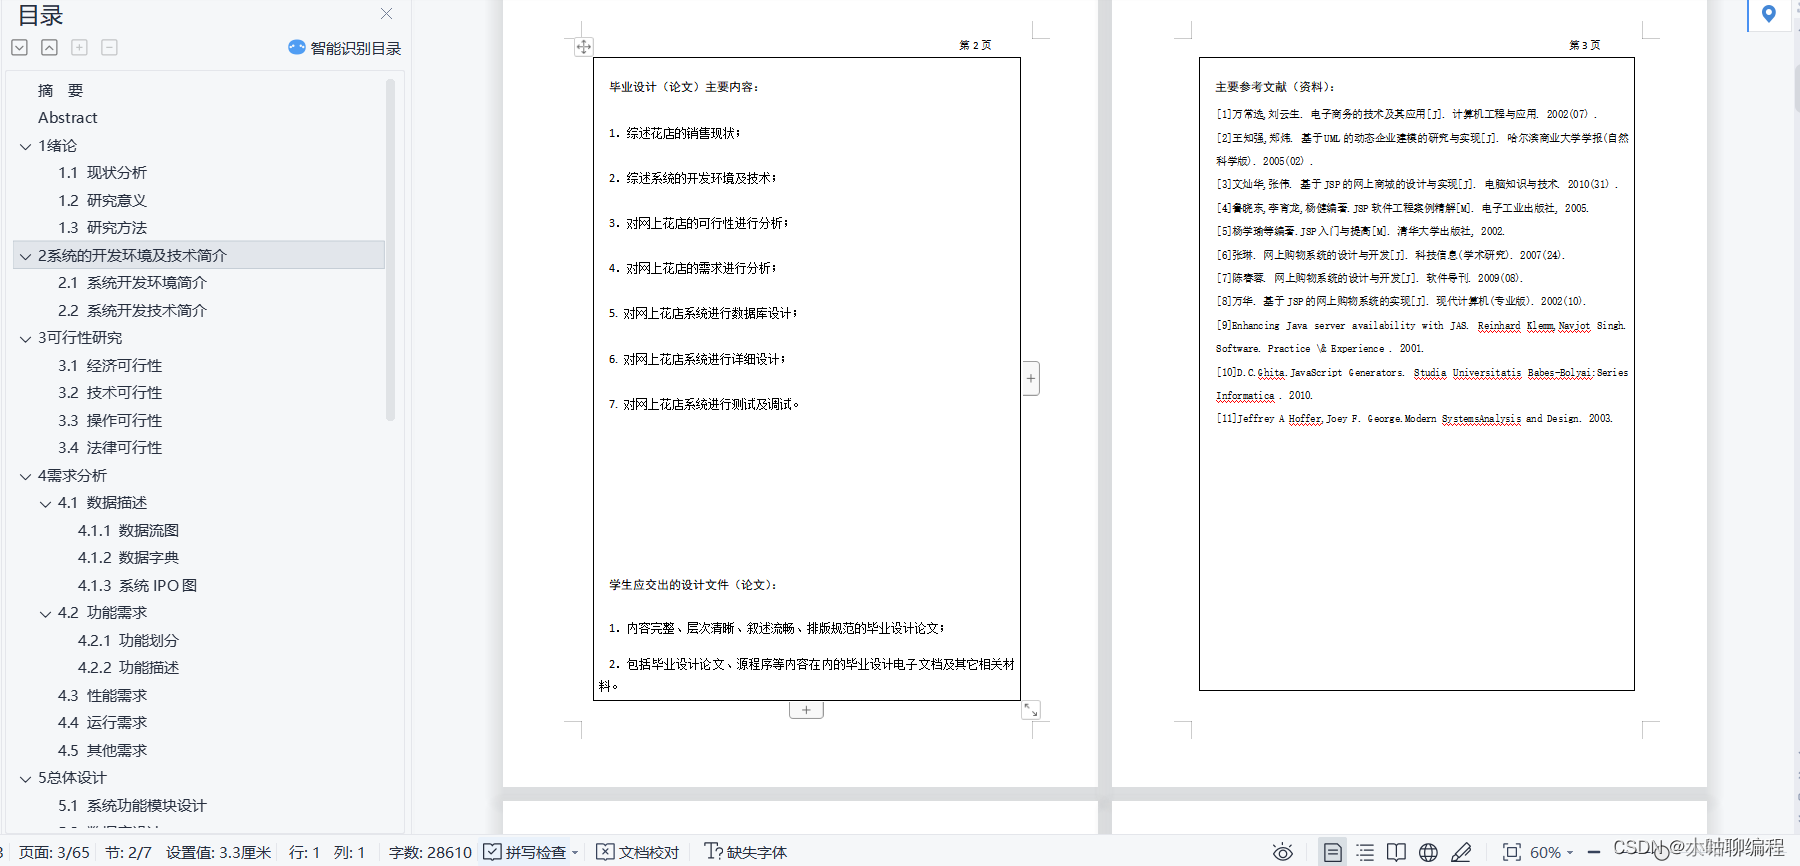Screen dimensions: 1800x866
Task: Go to 1.3 研究方法 heading
Action: point(102,228)
